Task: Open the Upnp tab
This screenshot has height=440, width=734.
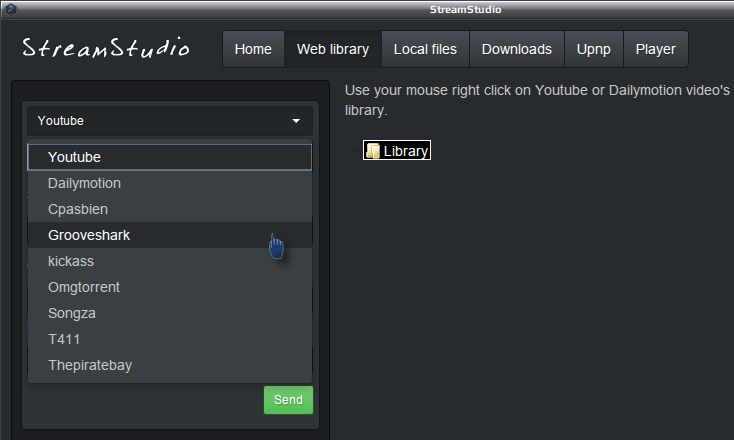Action: [594, 49]
